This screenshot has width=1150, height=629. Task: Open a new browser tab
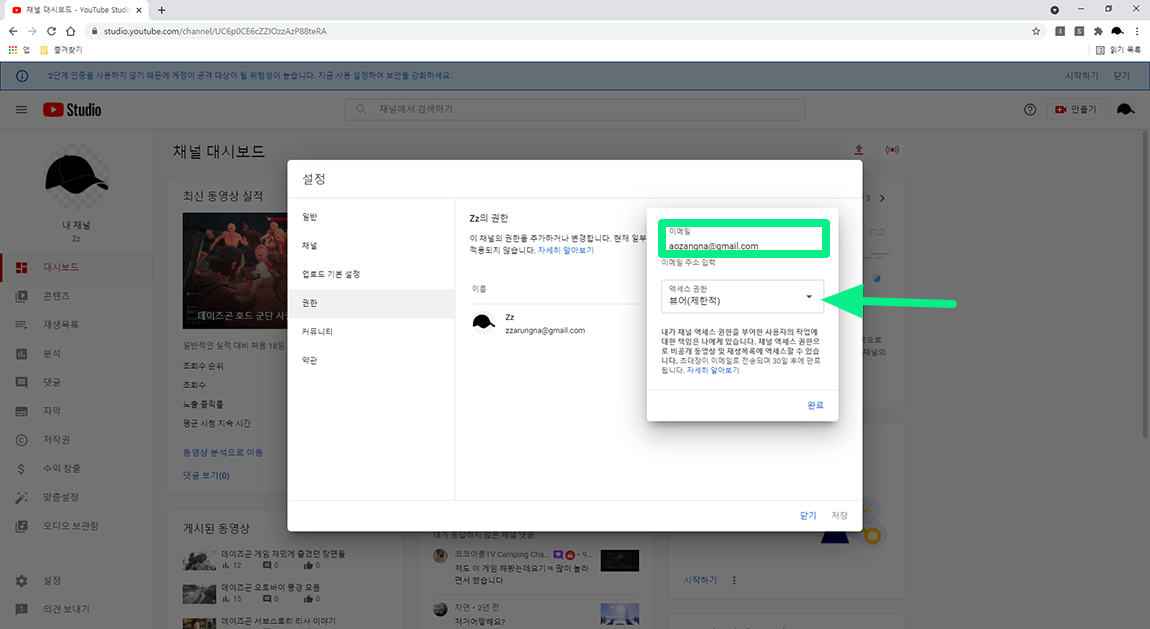point(161,10)
